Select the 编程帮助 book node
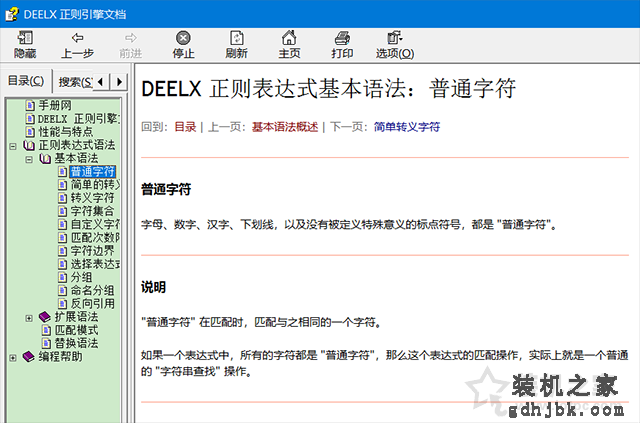This screenshot has height=423, width=640. (60, 356)
